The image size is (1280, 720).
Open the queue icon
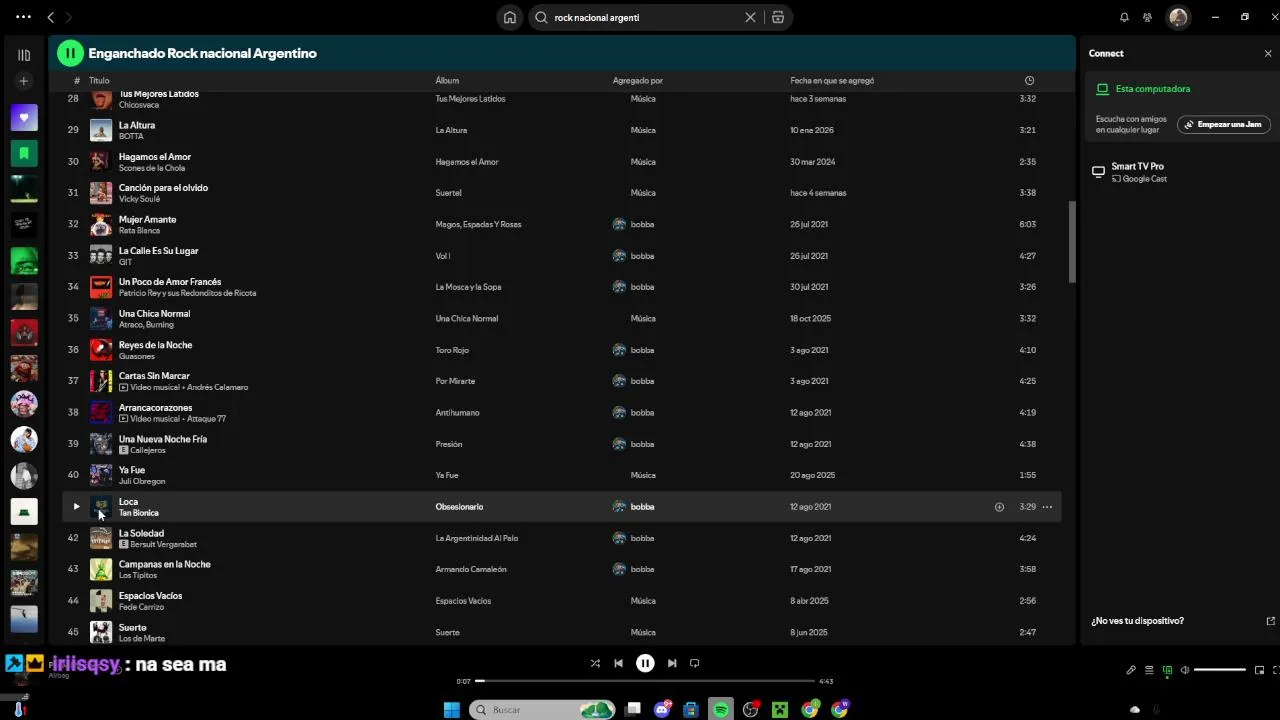[1150, 670]
